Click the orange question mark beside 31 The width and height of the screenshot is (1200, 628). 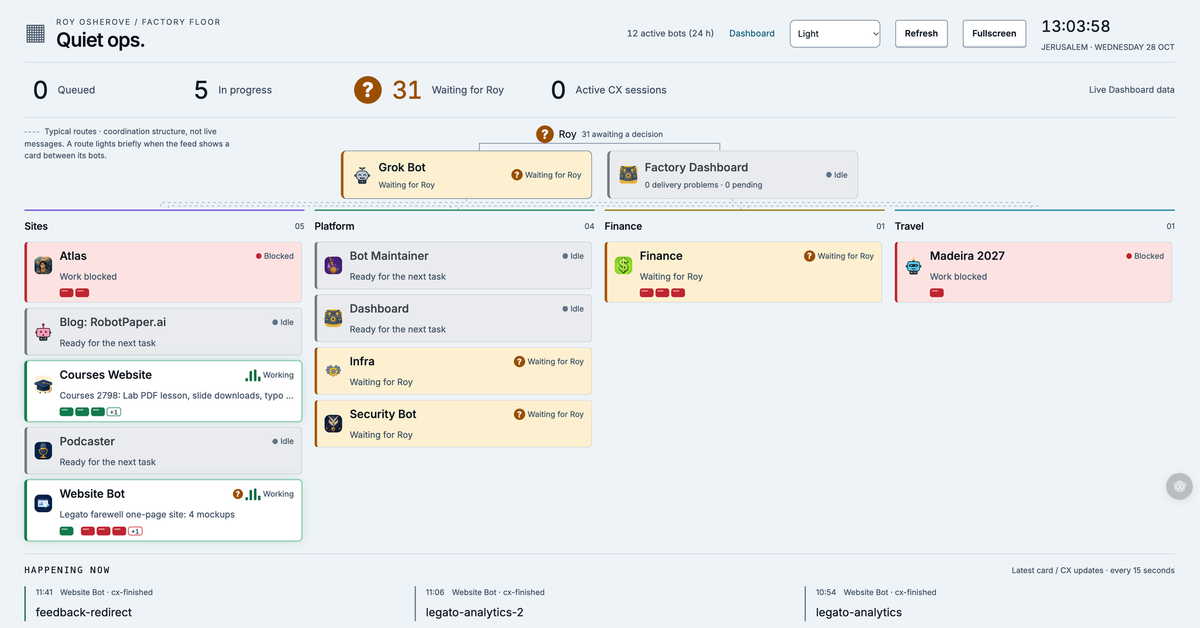(368, 90)
